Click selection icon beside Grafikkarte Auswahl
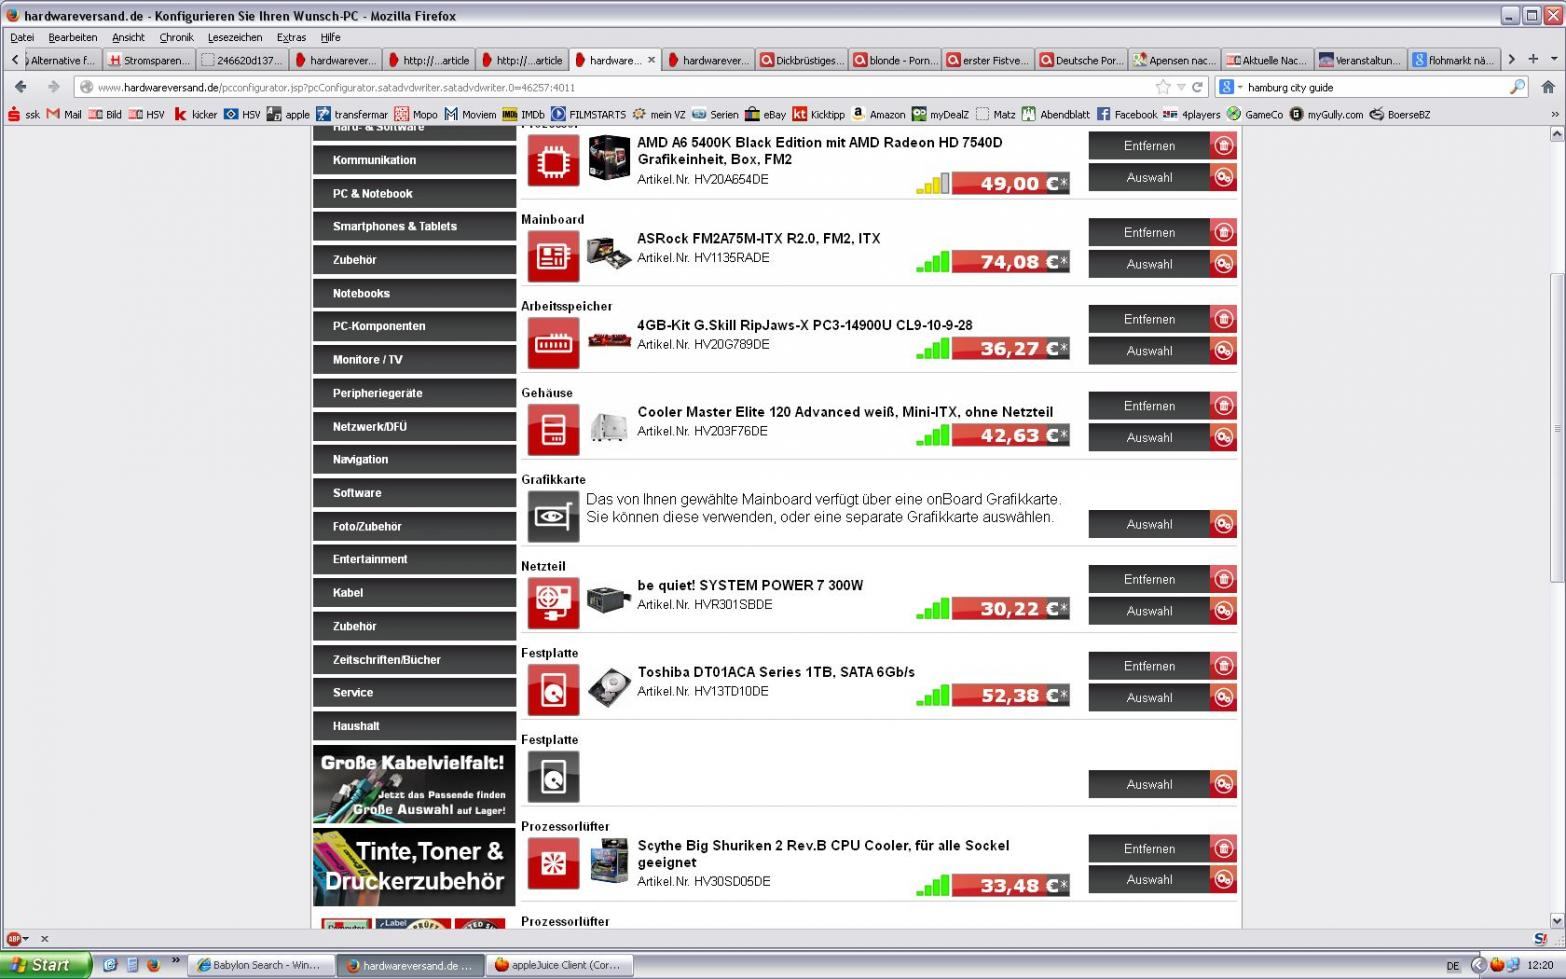Screen dimensions: 1566x979 1223,524
